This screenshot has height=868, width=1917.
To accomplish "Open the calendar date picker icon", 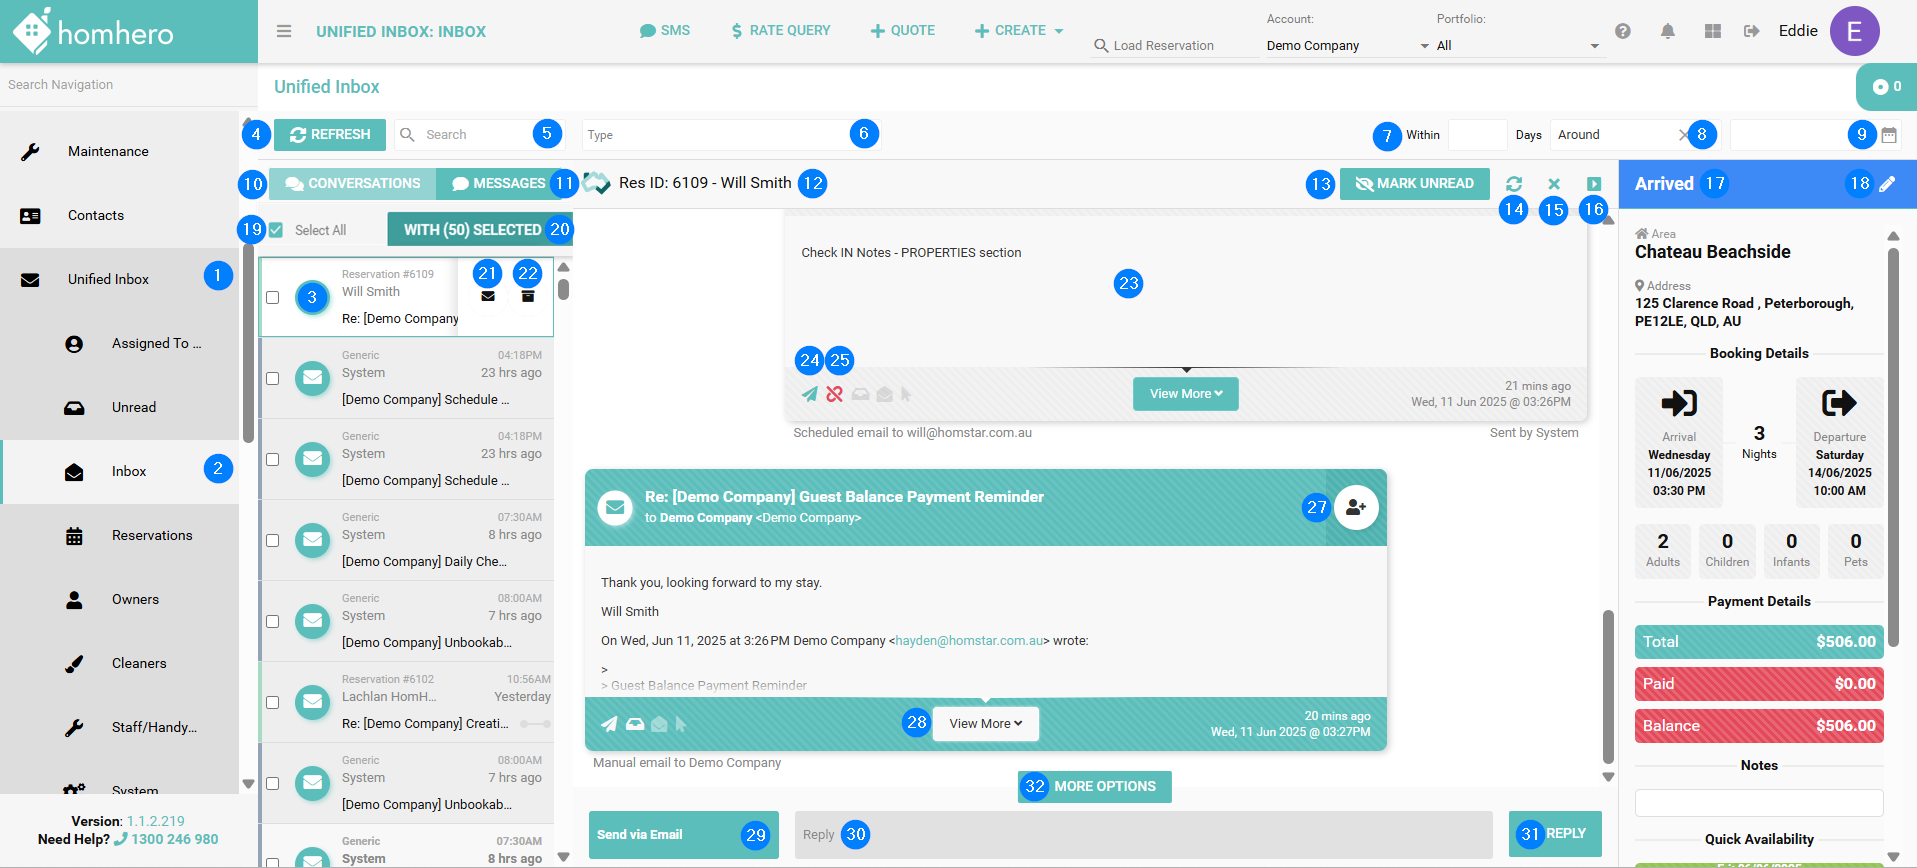I will click(1889, 135).
